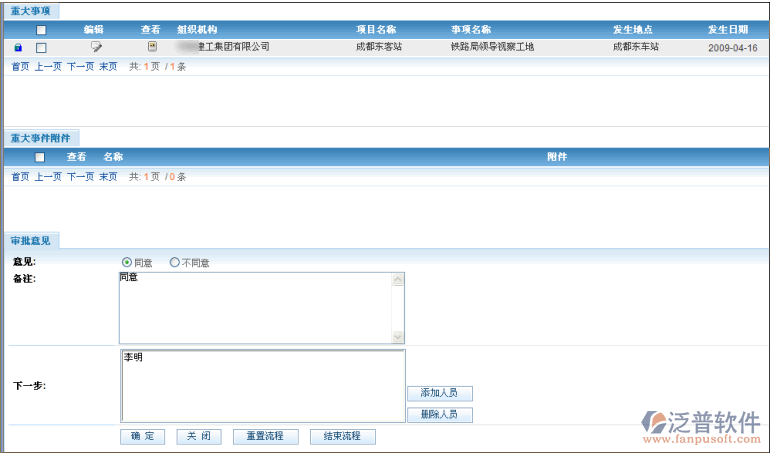Tick the select-all checkbox in 重大事件附件 header

[40, 157]
